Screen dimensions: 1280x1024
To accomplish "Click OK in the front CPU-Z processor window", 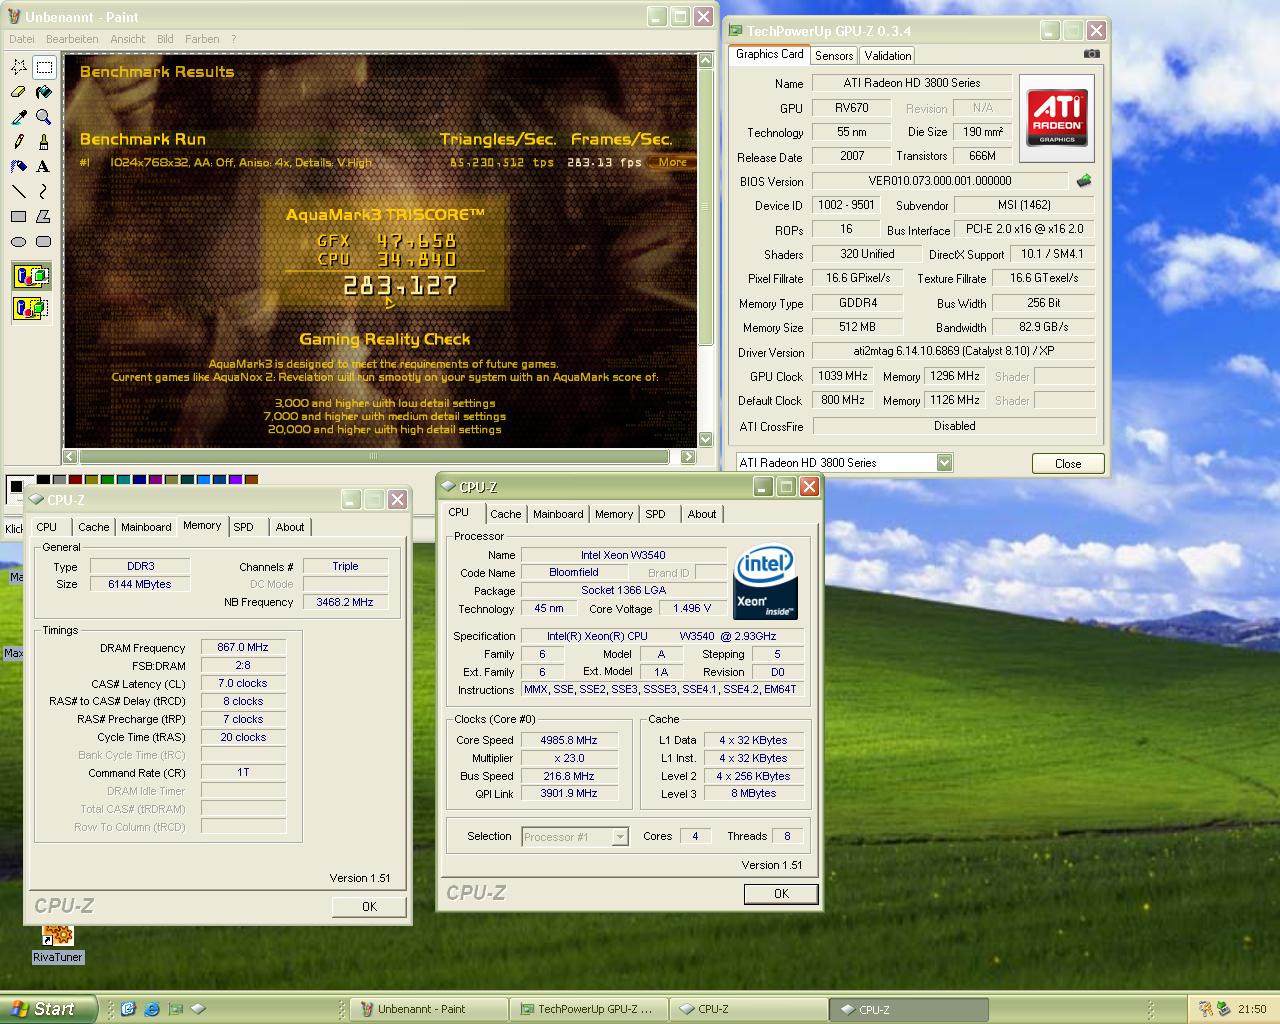I will click(781, 894).
